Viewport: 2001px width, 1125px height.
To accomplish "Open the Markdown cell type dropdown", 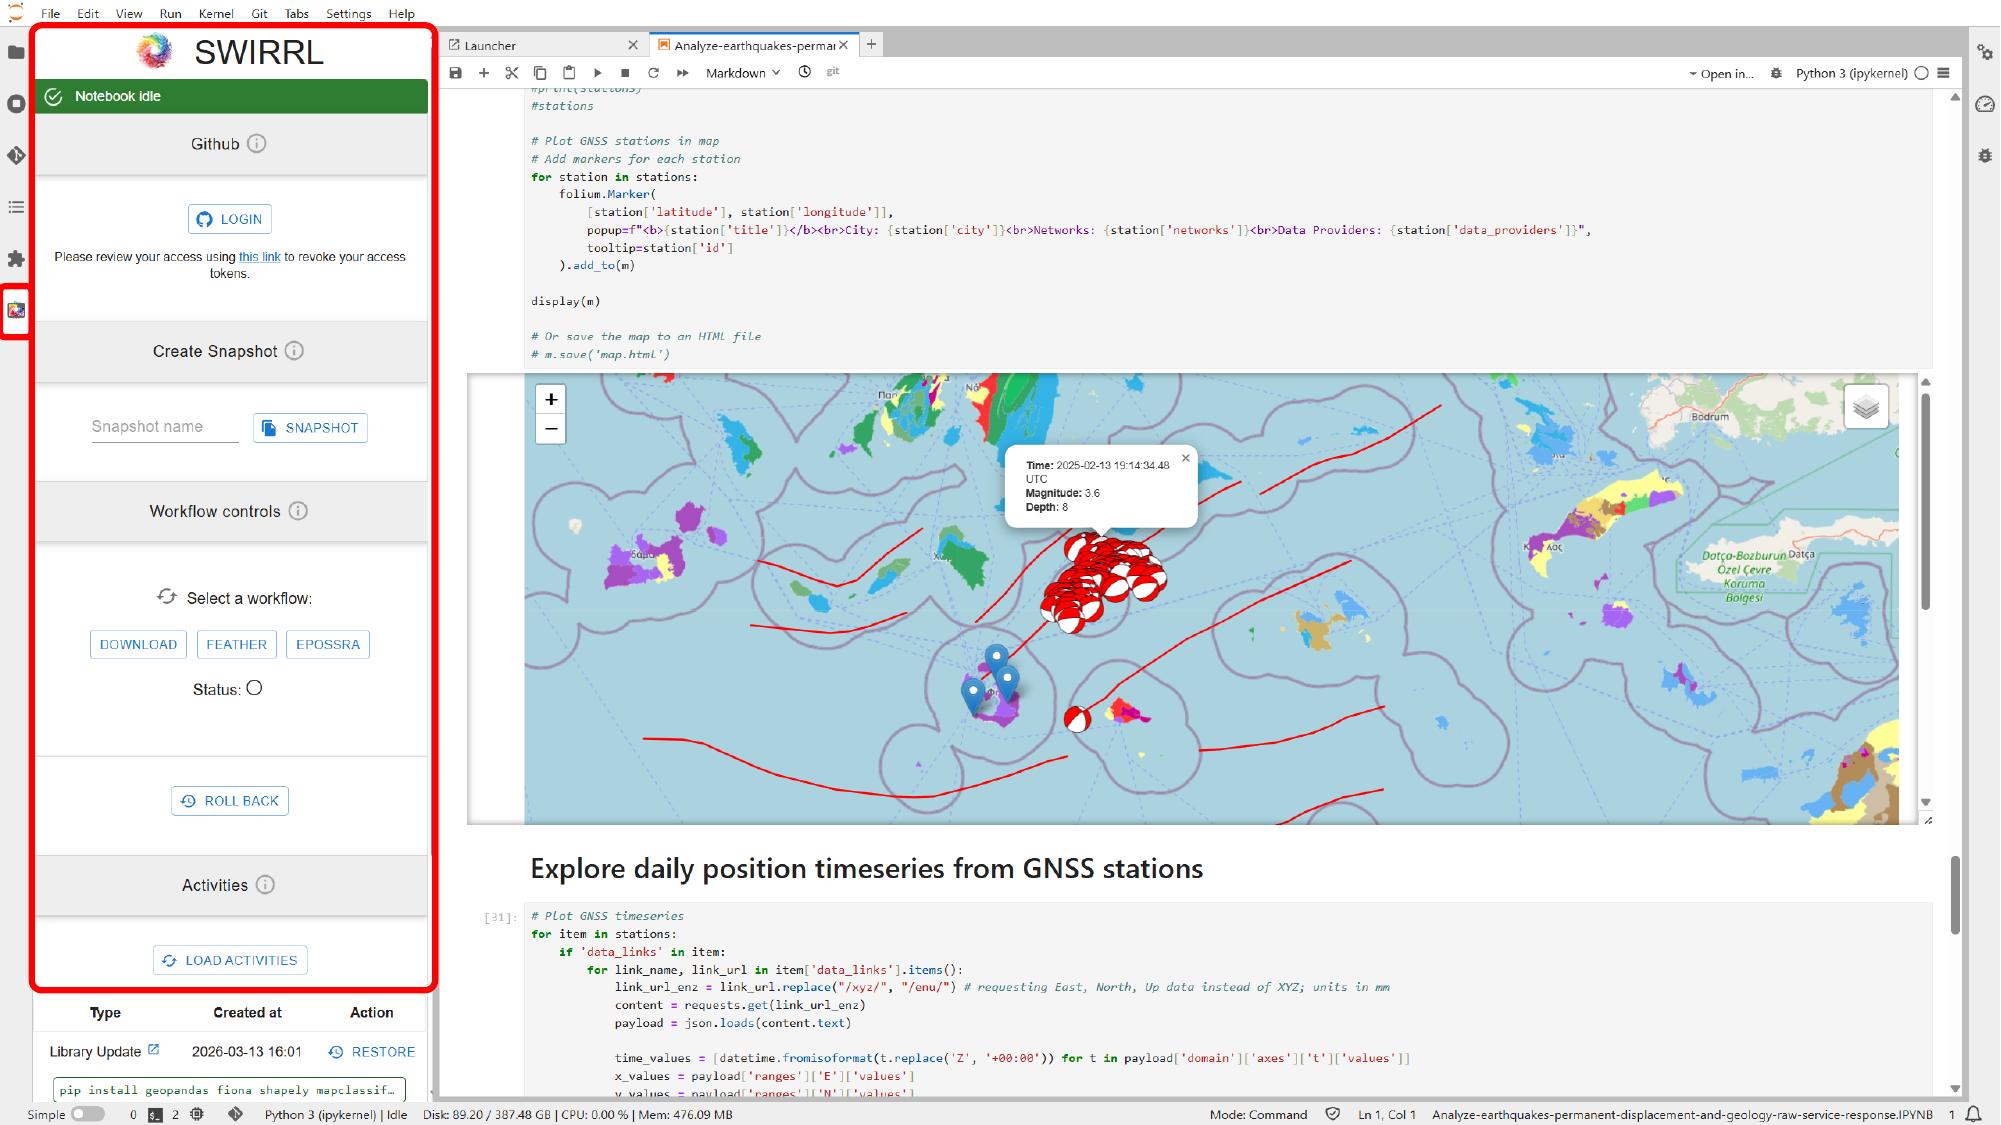I will (x=740, y=73).
